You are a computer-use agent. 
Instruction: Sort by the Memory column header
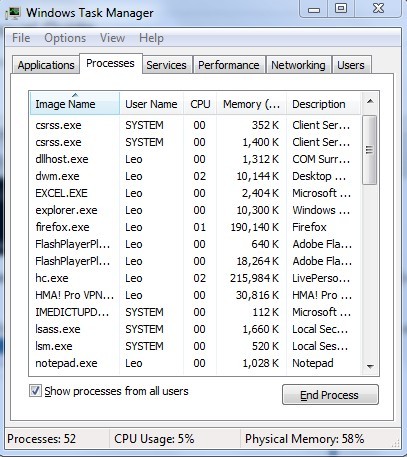pyautogui.click(x=251, y=104)
